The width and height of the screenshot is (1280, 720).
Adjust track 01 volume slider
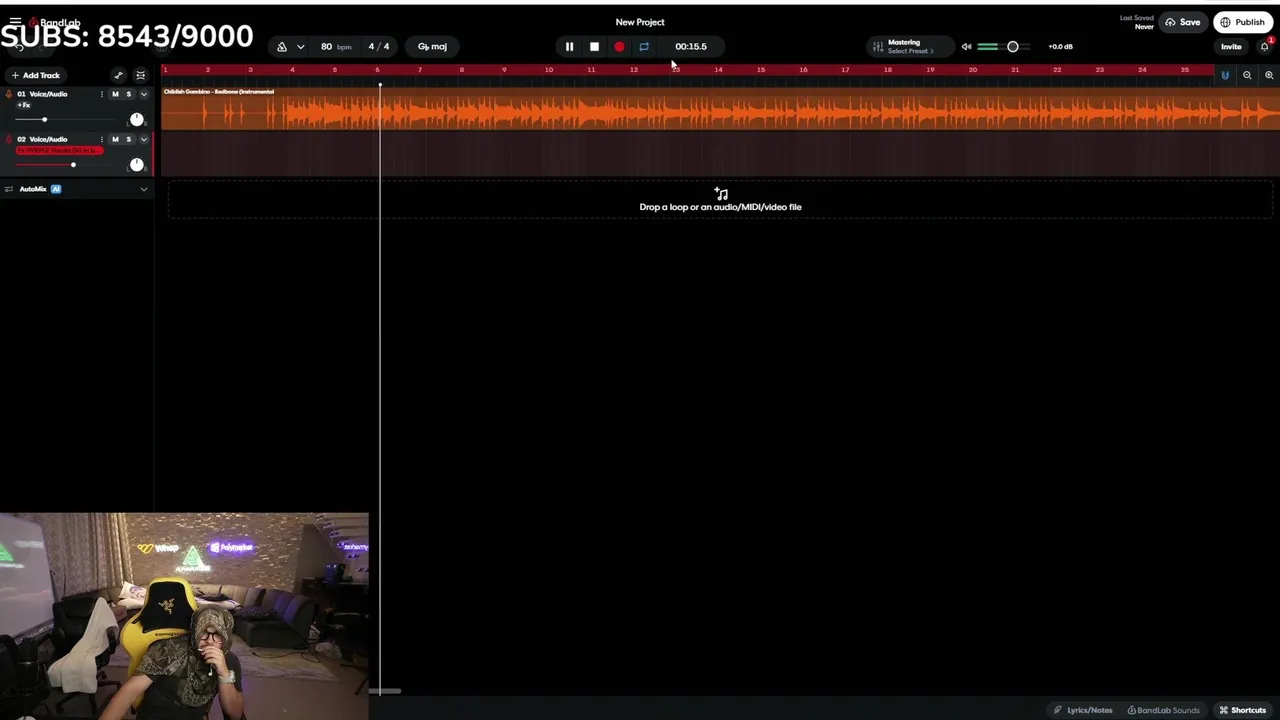point(44,120)
